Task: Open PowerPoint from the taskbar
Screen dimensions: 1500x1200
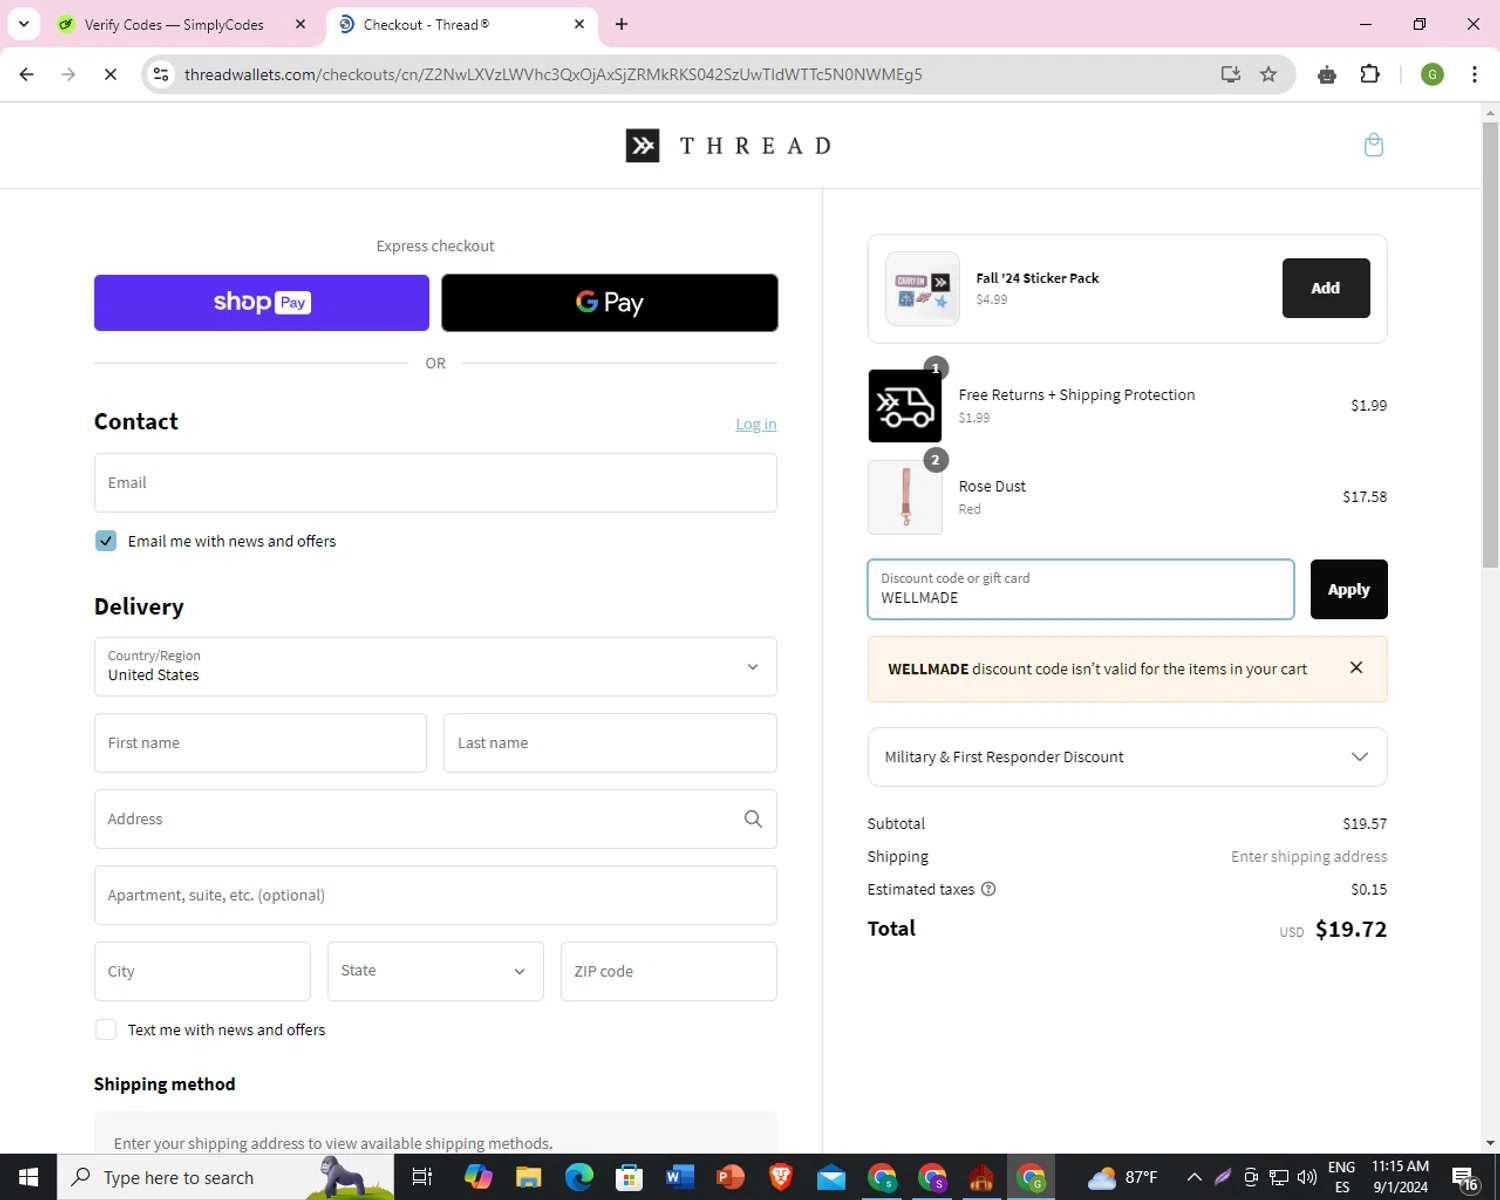Action: [730, 1177]
